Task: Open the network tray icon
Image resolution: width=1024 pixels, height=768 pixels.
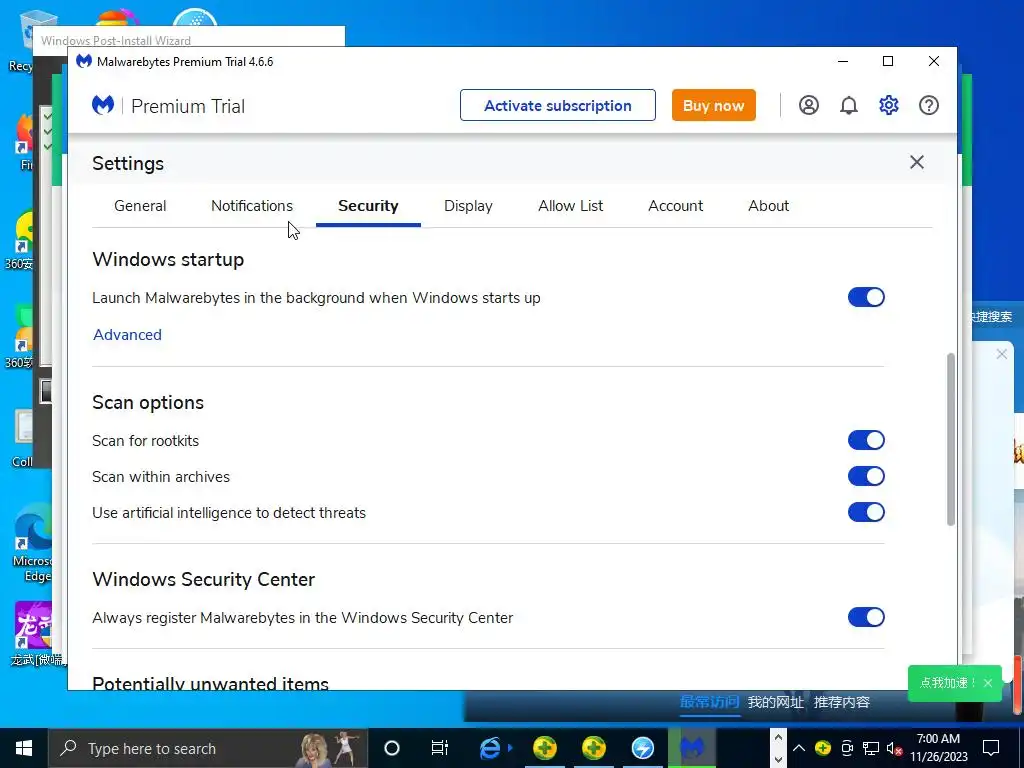Action: 871,748
